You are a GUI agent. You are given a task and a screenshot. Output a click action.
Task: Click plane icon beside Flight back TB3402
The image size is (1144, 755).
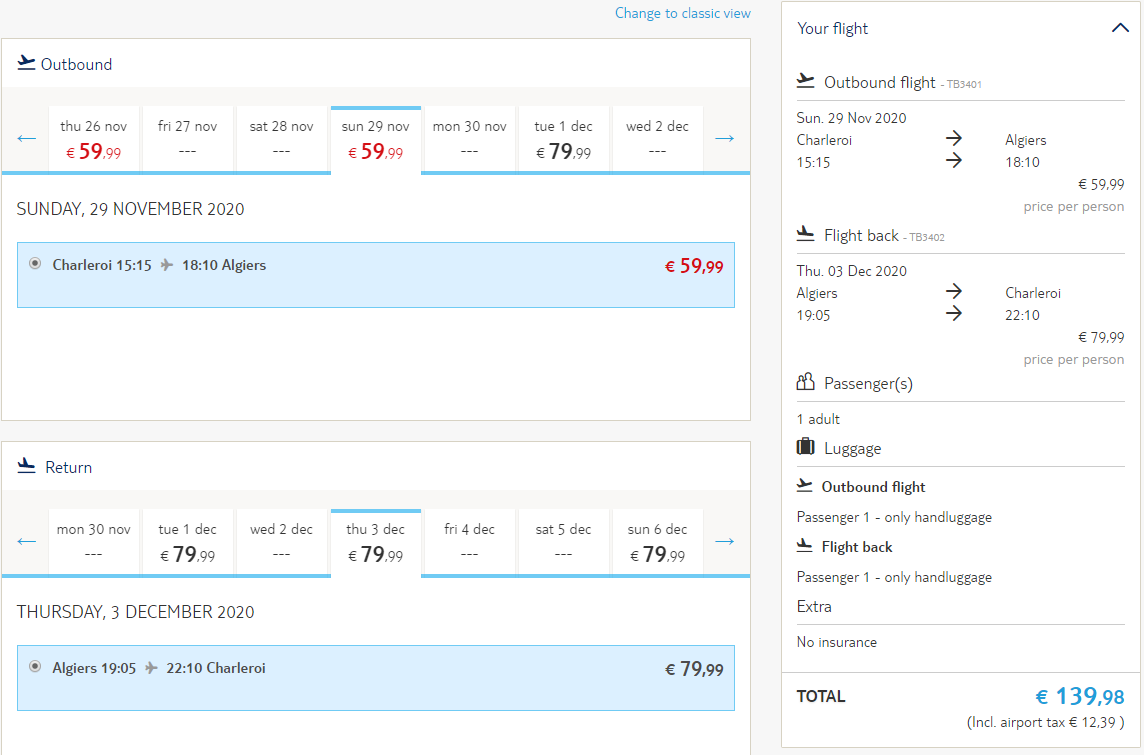(x=805, y=233)
